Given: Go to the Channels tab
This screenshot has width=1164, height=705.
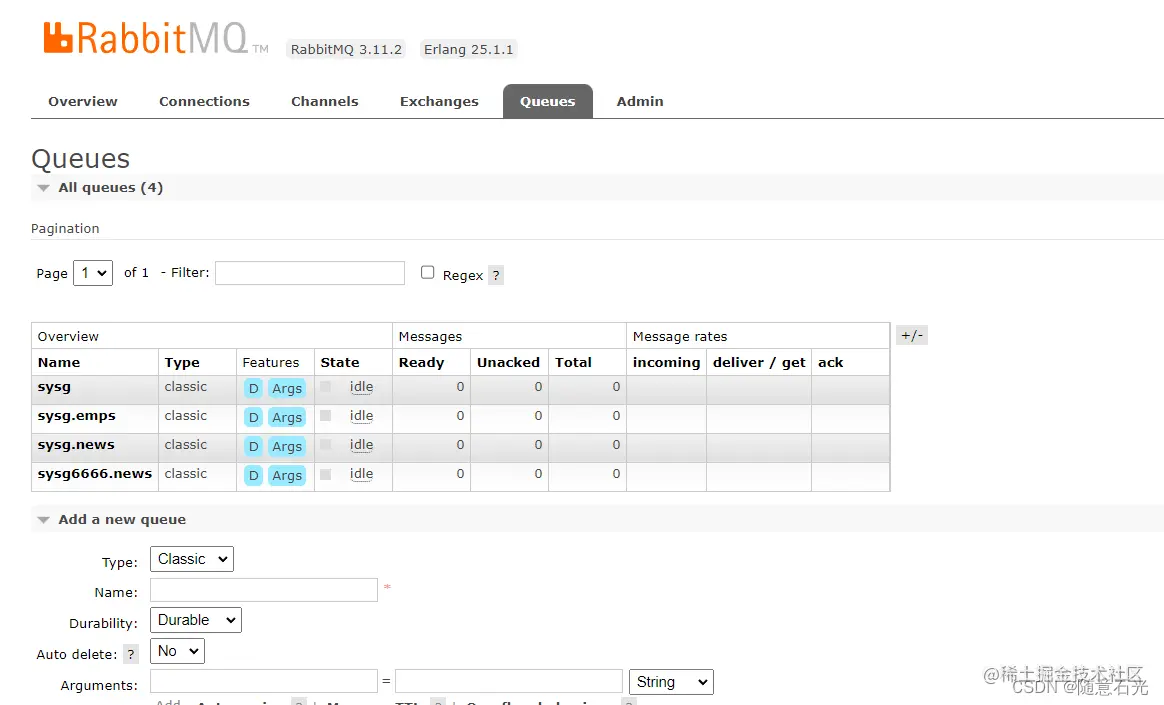Looking at the screenshot, I should [324, 102].
